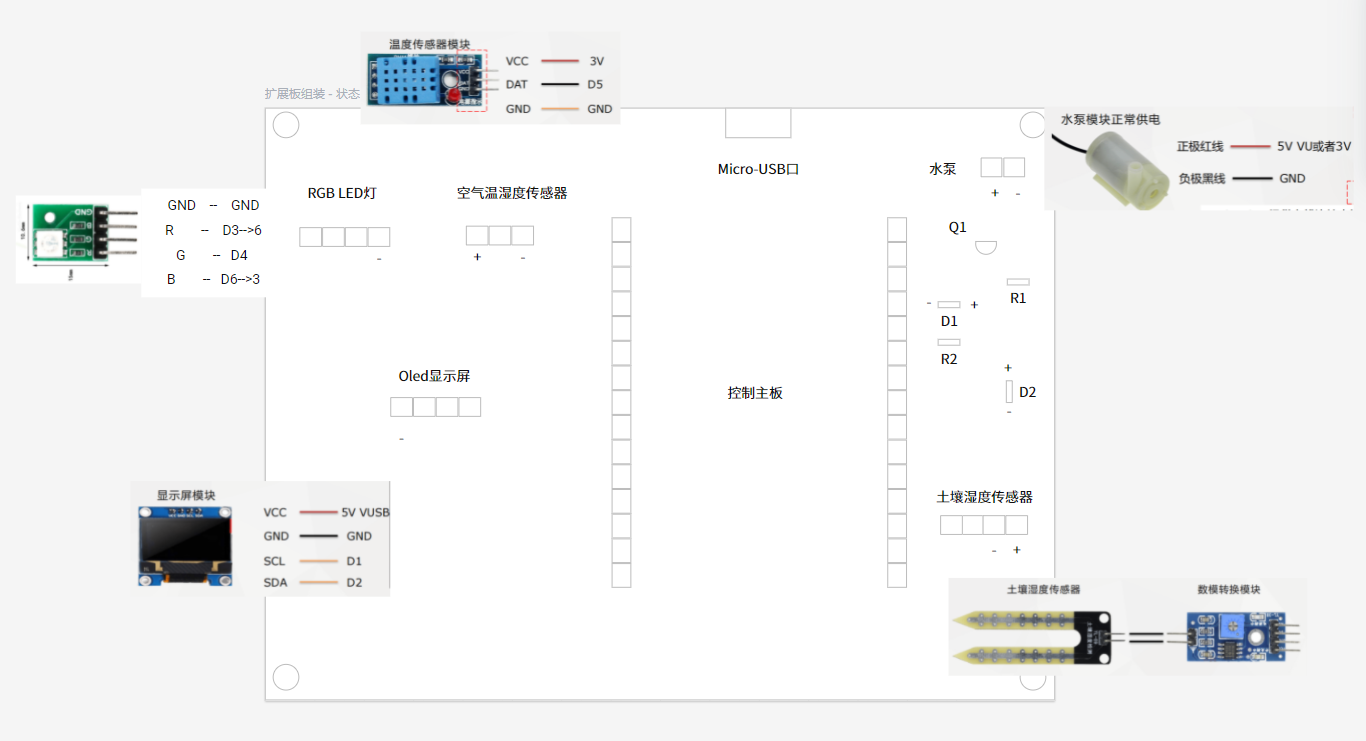Click the '数模转换模块' caption
Screen dimensions: 1366x741
pyautogui.click(x=1229, y=590)
